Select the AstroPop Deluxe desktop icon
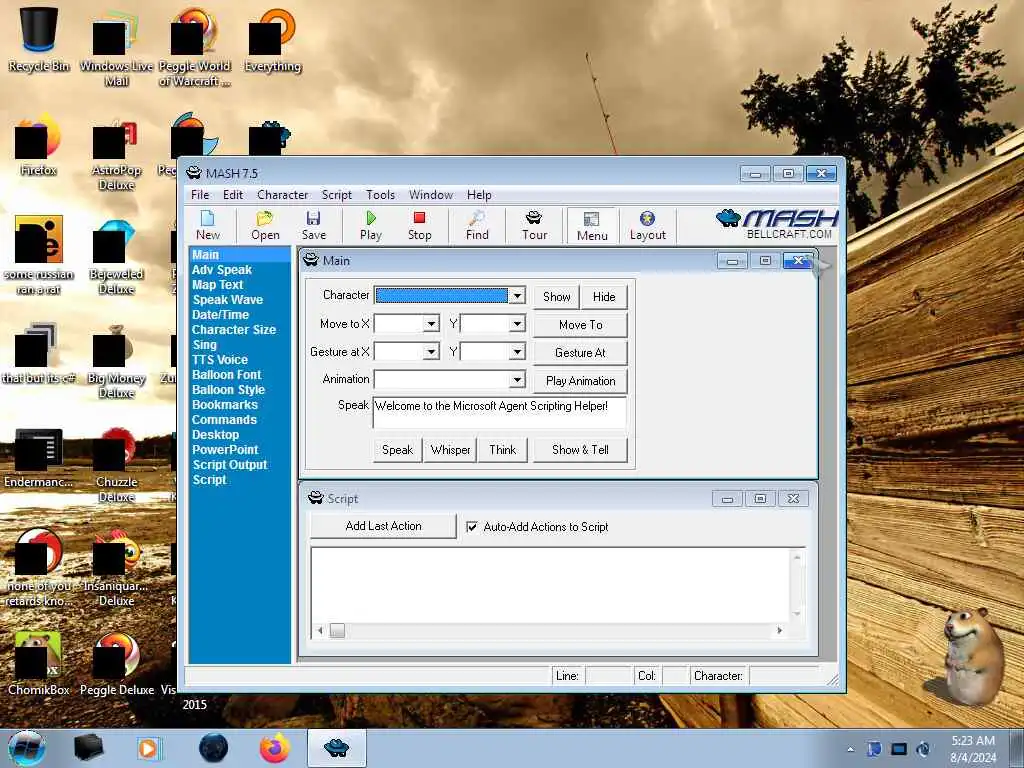The width and height of the screenshot is (1024, 768). pyautogui.click(x=116, y=153)
